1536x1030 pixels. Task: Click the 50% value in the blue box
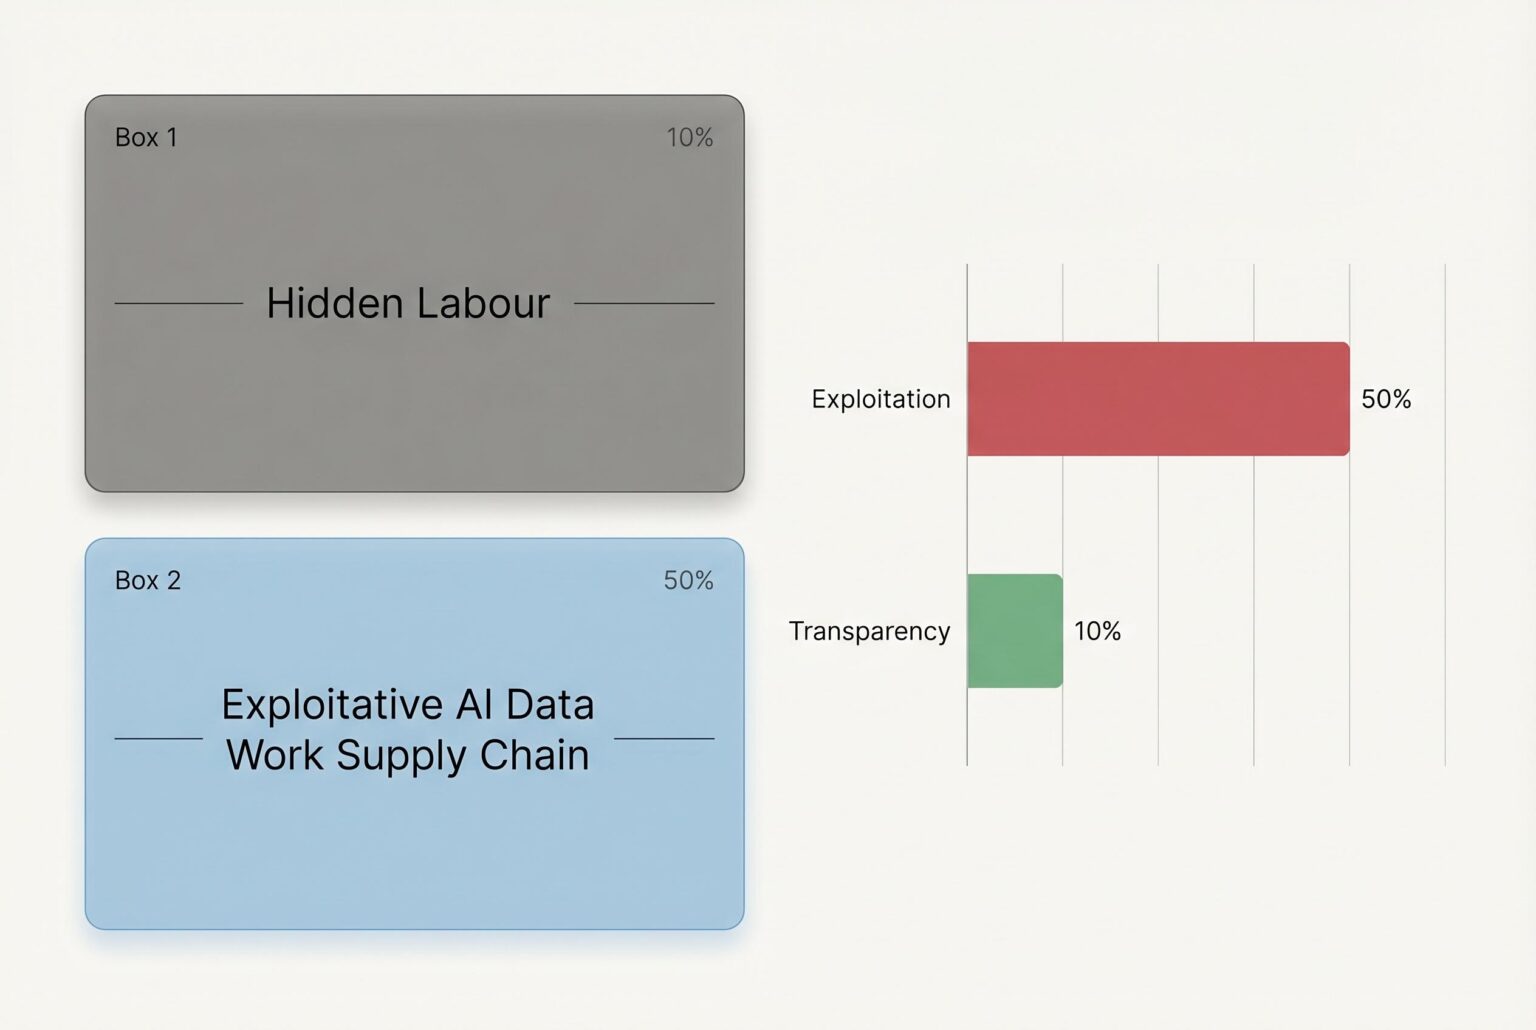(688, 580)
